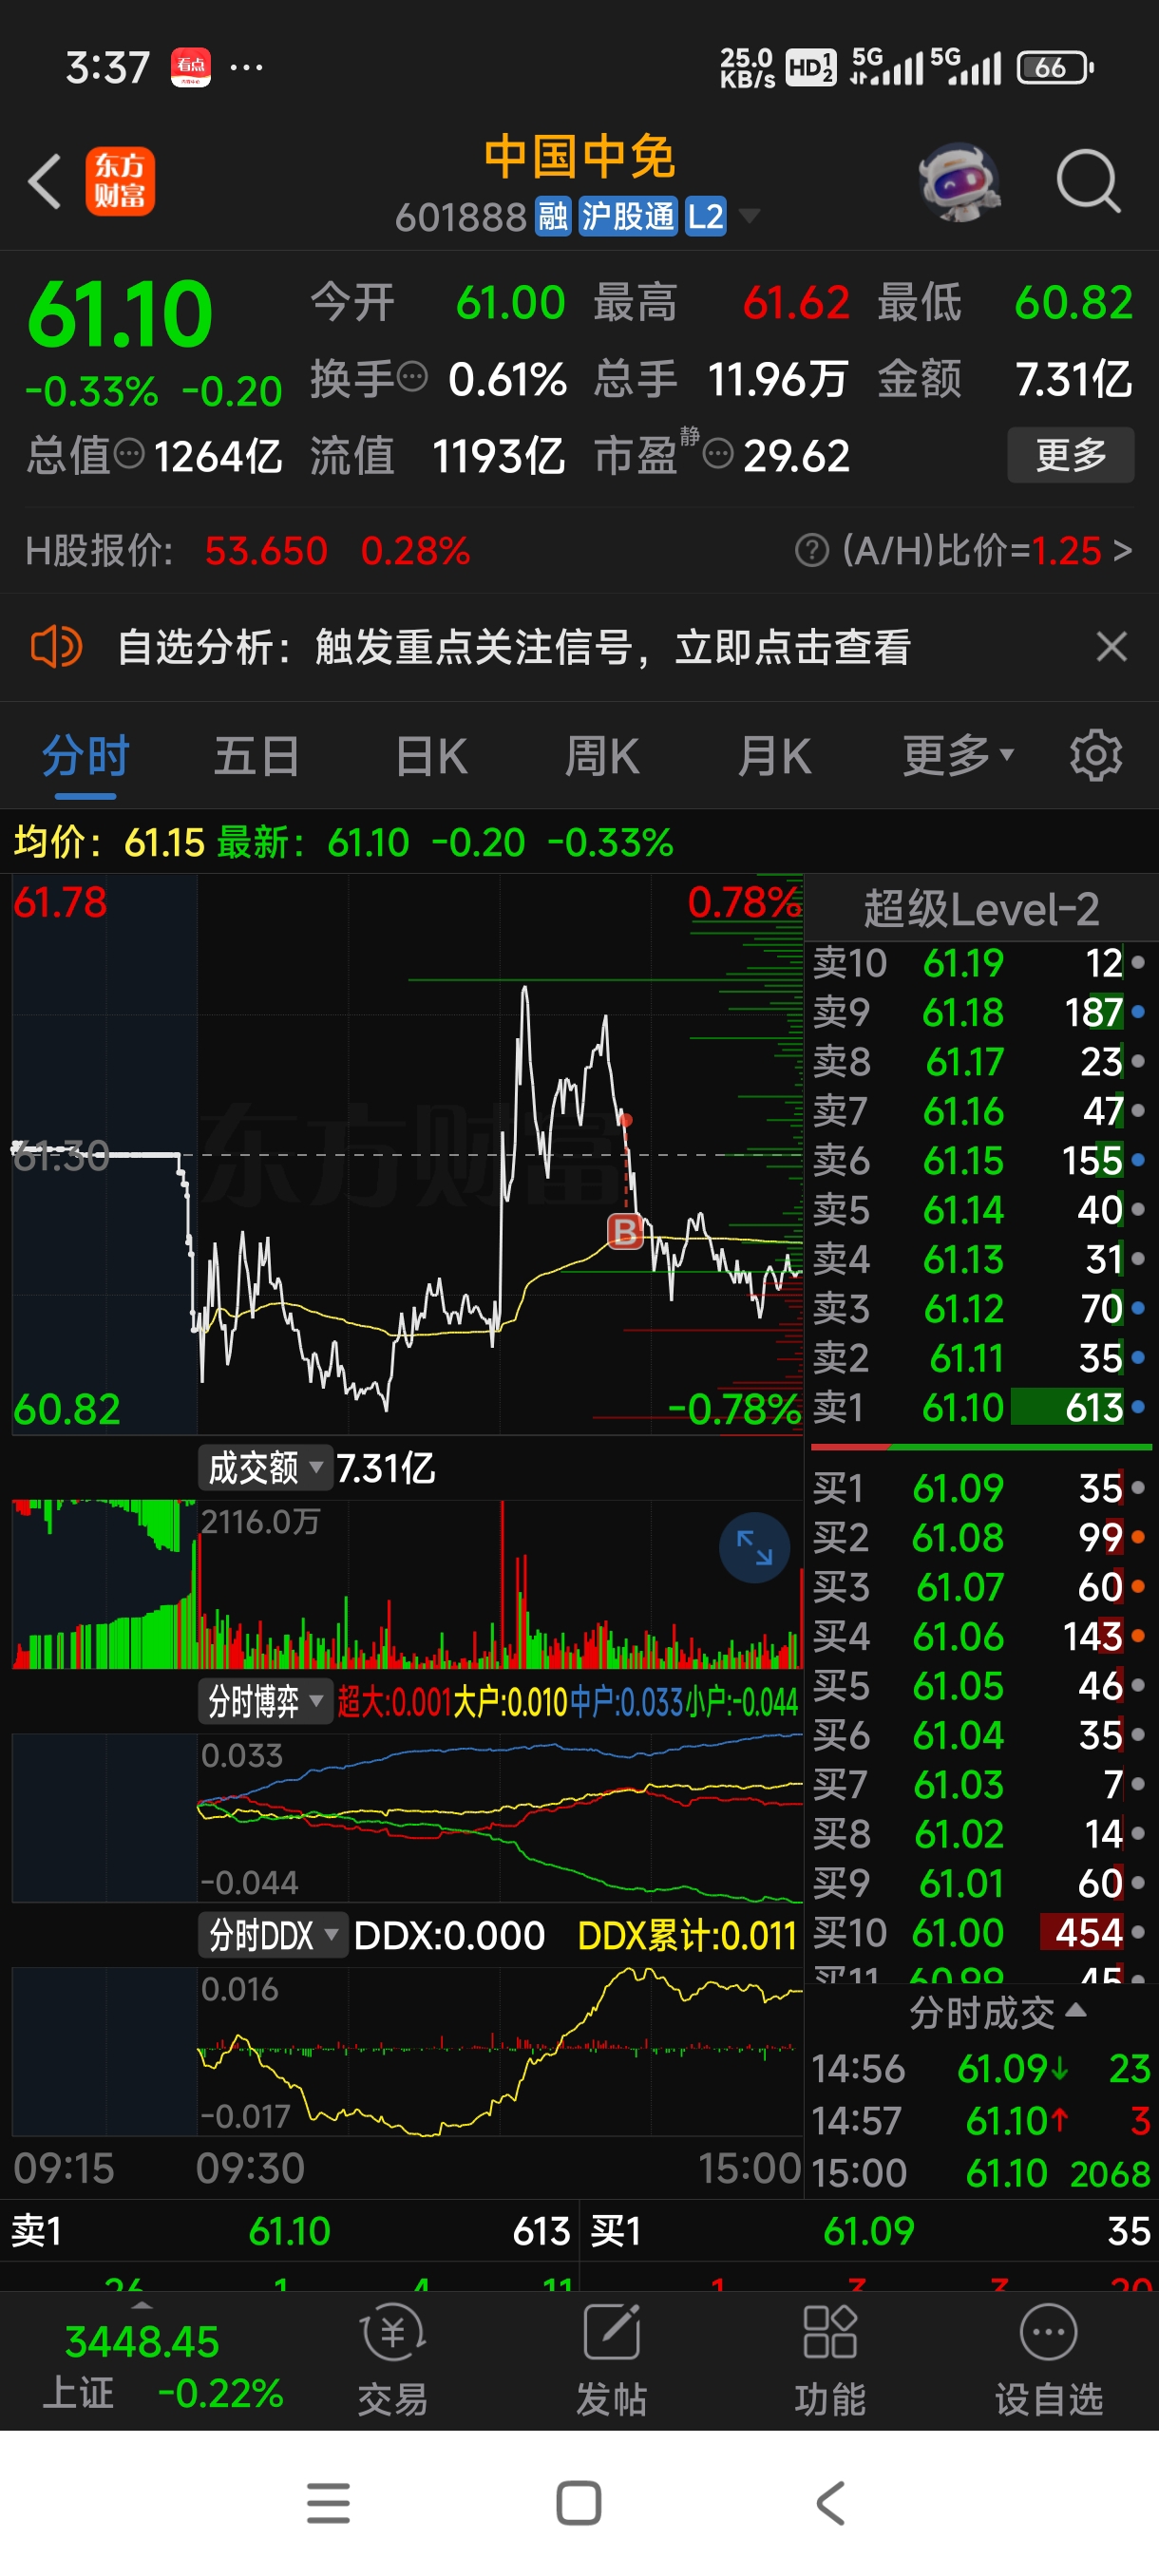1159x2576 pixels.
Task: Tap the 买10 61.00 order row
Action: click(981, 1933)
